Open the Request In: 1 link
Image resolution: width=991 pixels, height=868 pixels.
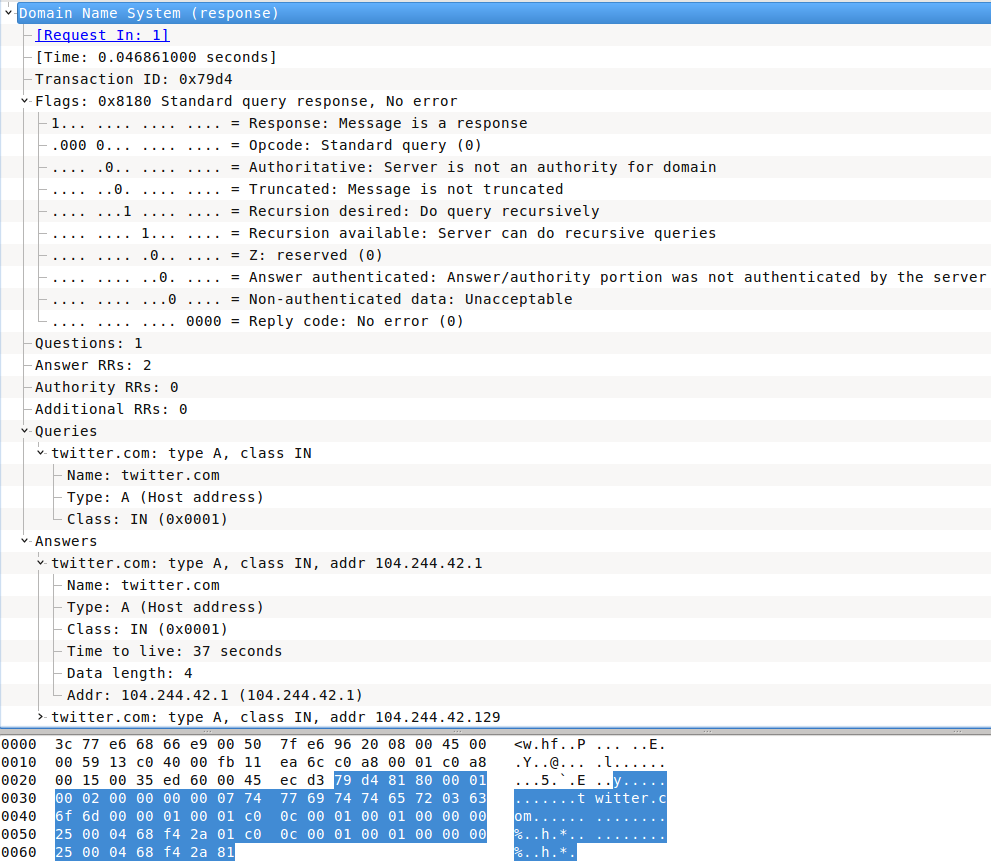[x=102, y=35]
